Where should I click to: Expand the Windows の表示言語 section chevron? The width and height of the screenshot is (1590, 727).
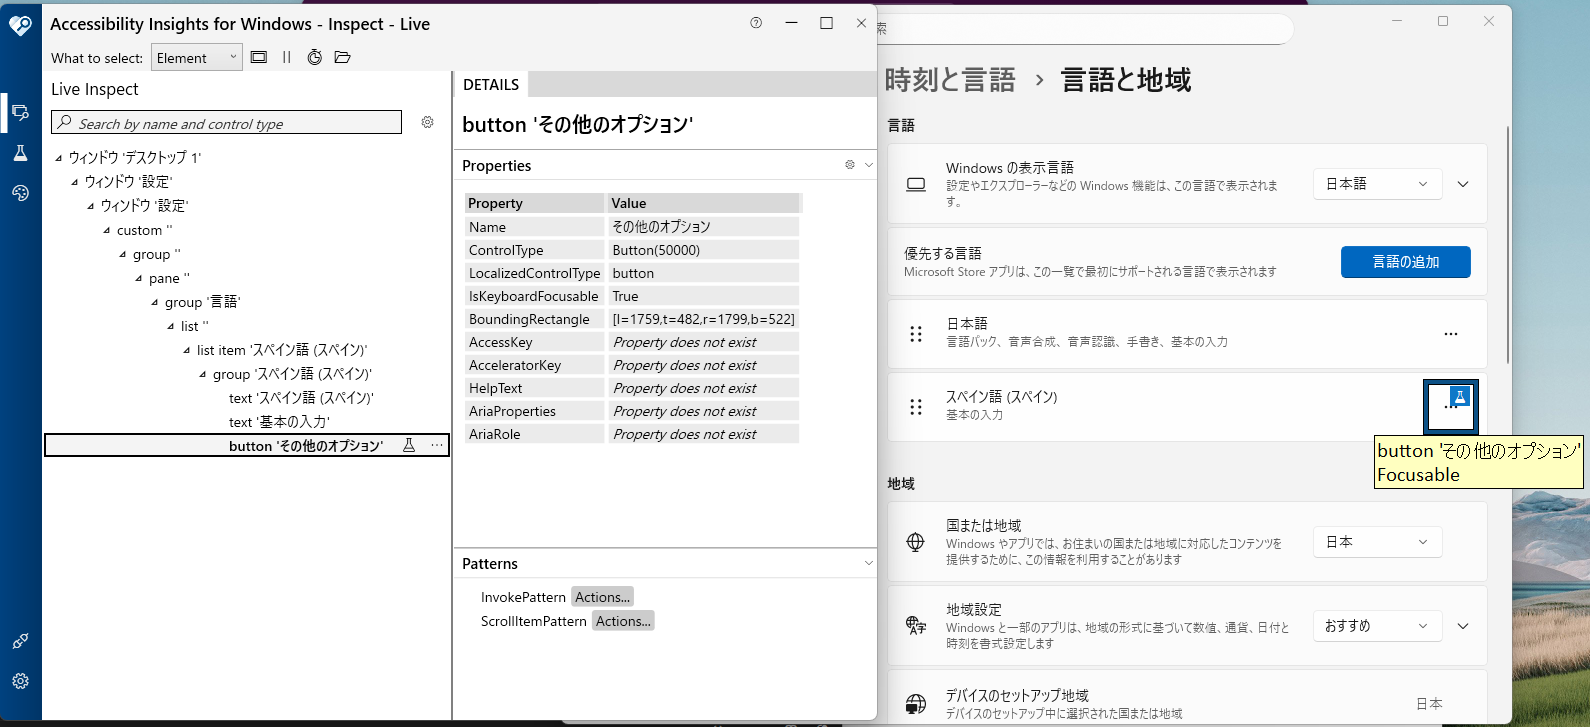(x=1463, y=184)
